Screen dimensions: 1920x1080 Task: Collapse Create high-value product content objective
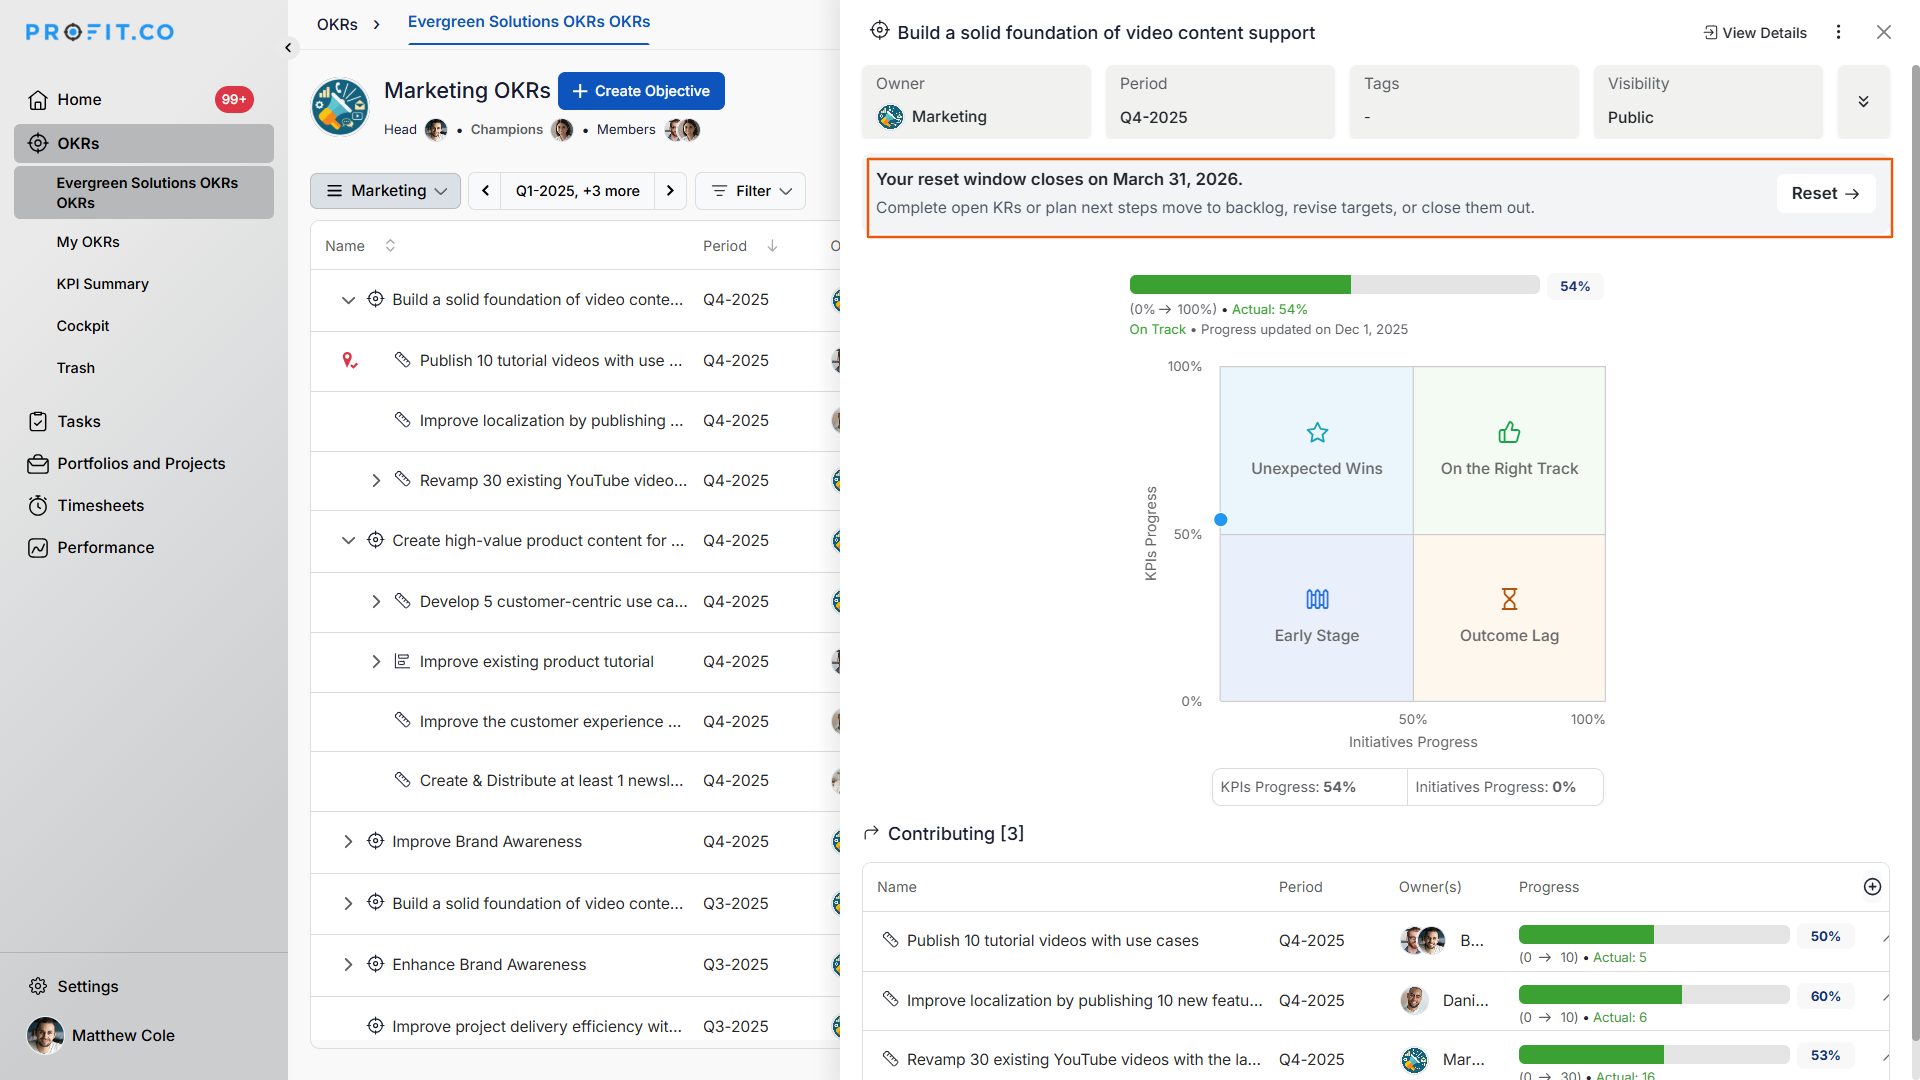pyautogui.click(x=348, y=541)
